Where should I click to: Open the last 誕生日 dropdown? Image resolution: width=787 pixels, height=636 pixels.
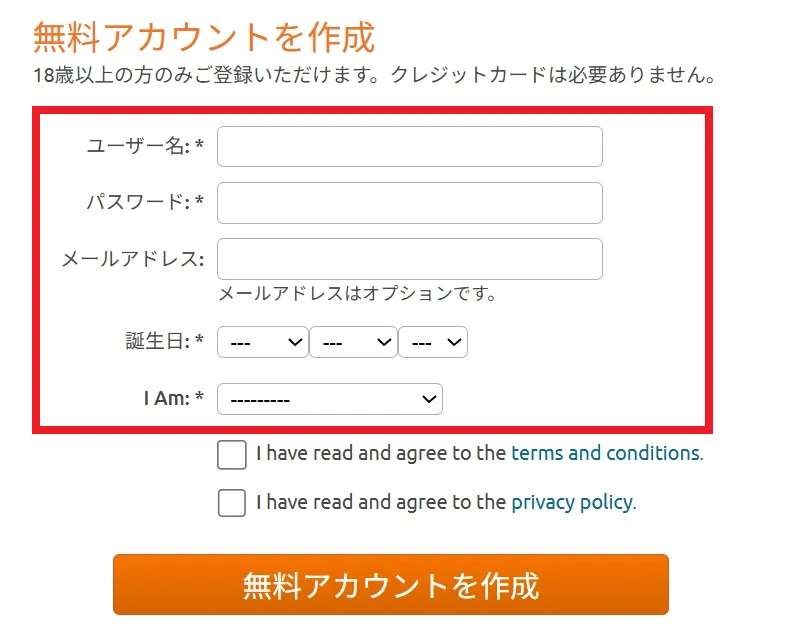click(x=433, y=343)
